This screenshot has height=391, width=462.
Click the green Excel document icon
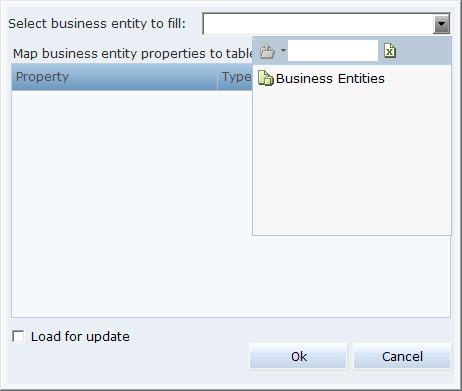(x=390, y=51)
